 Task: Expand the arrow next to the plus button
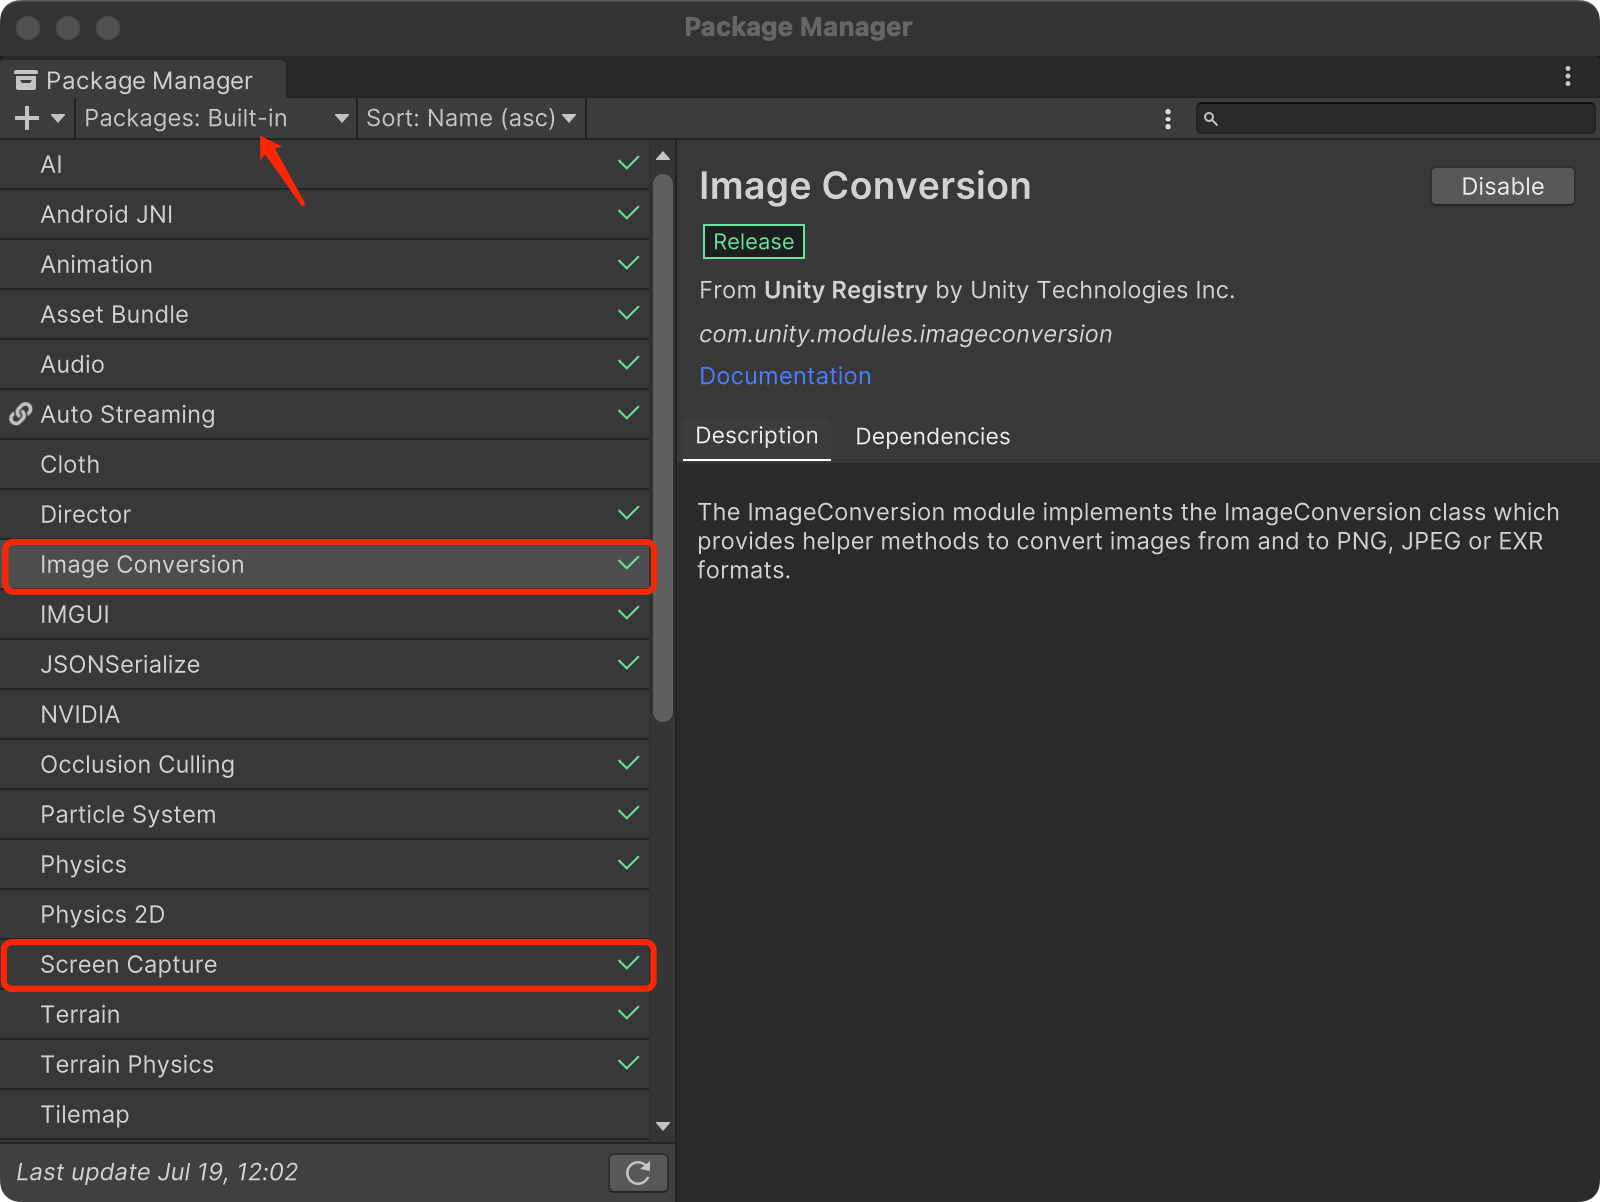(x=58, y=119)
